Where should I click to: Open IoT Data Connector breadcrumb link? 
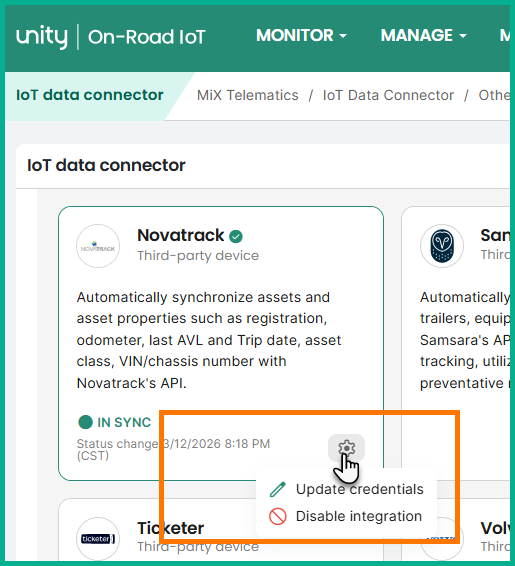[x=388, y=95]
